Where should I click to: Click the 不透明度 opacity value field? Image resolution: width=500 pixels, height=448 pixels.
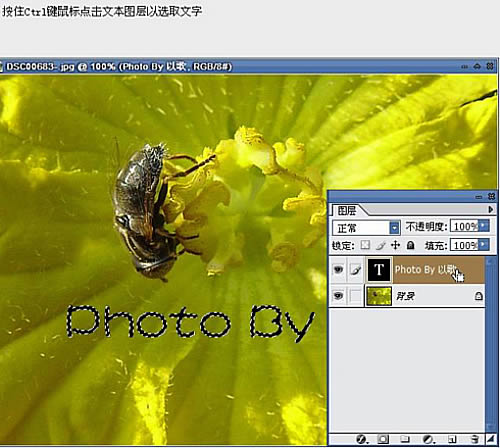(x=464, y=226)
